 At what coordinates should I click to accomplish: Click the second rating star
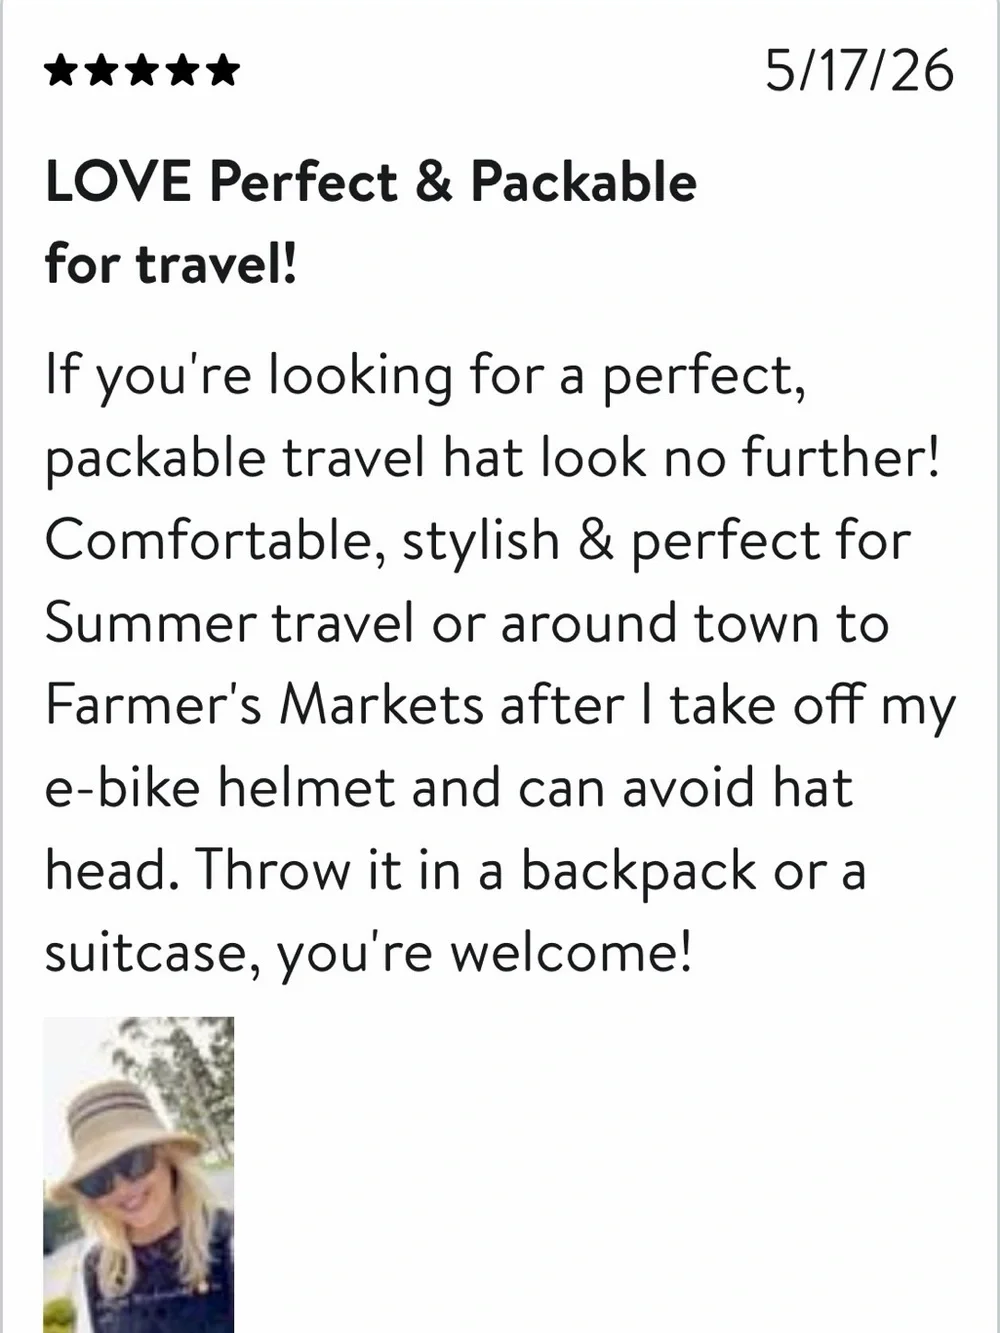[x=102, y=71]
